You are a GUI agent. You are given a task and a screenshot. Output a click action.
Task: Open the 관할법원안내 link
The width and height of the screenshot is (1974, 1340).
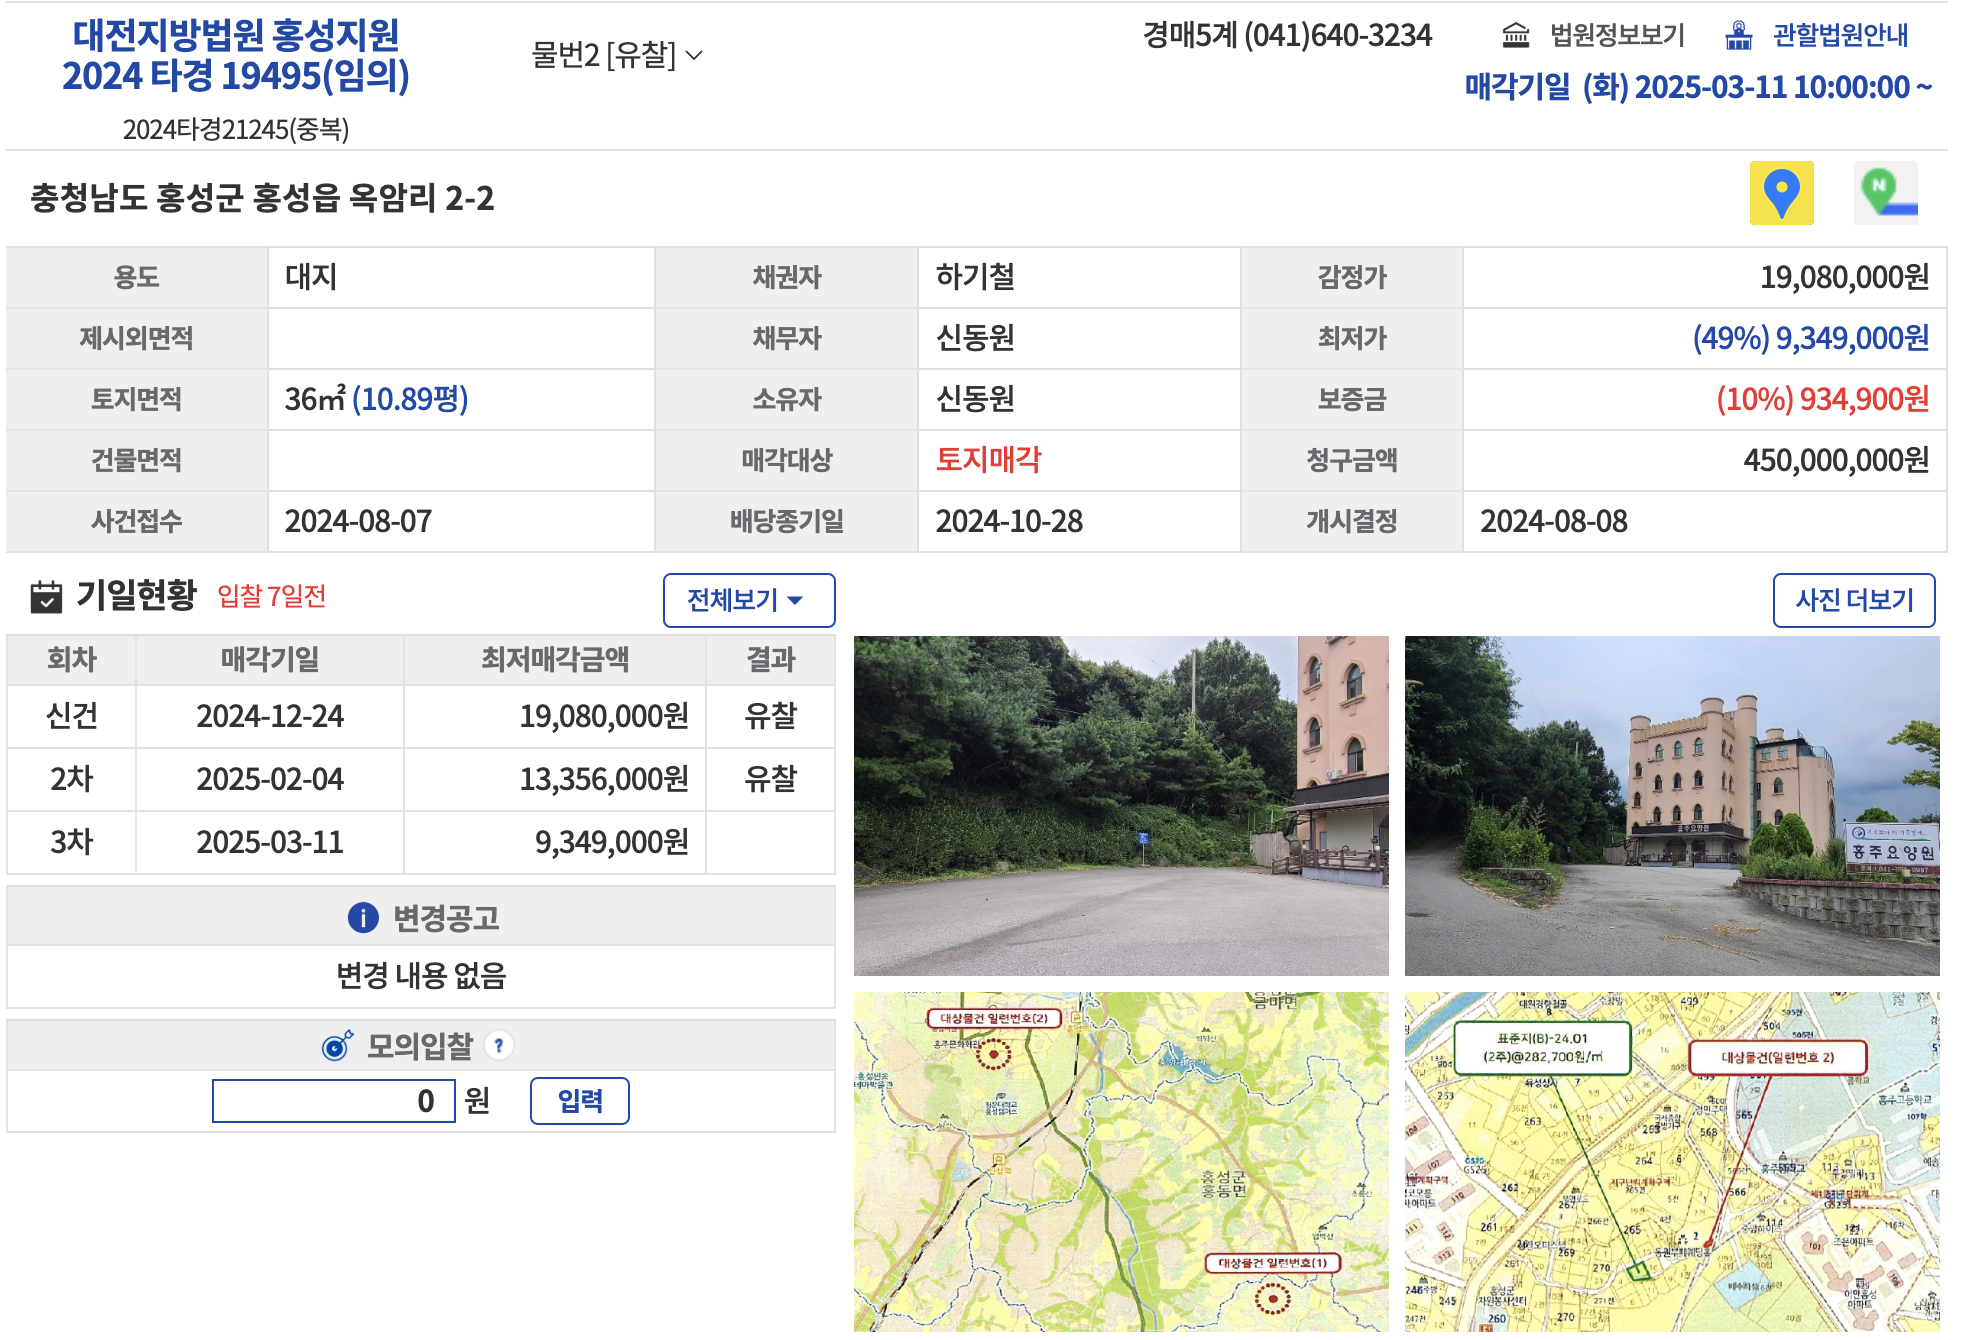point(1840,36)
